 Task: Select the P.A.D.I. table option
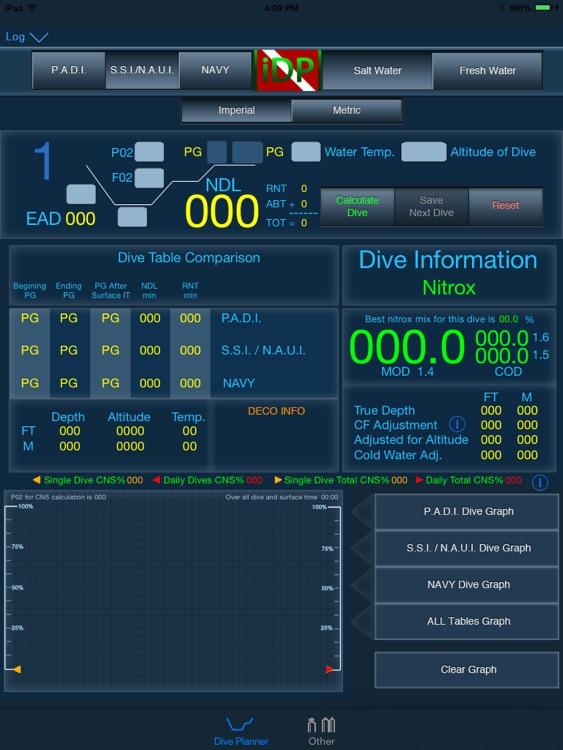click(x=68, y=70)
